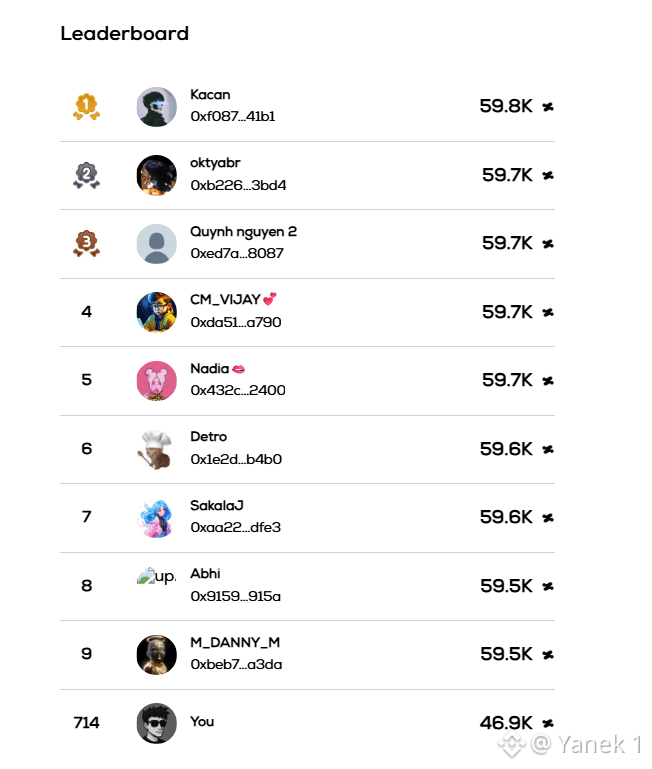Open CM_VIJAY's profile picture
The height and width of the screenshot is (769, 652).
coord(156,312)
